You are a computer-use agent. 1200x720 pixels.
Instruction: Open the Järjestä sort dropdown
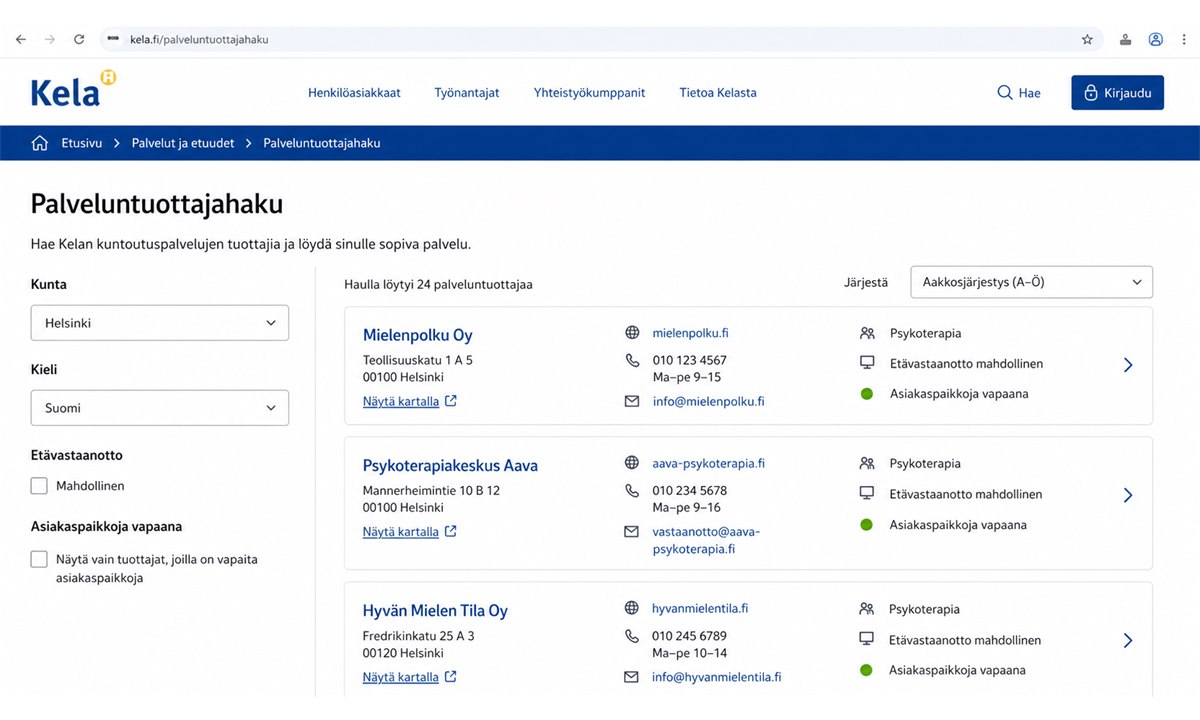click(x=1031, y=282)
